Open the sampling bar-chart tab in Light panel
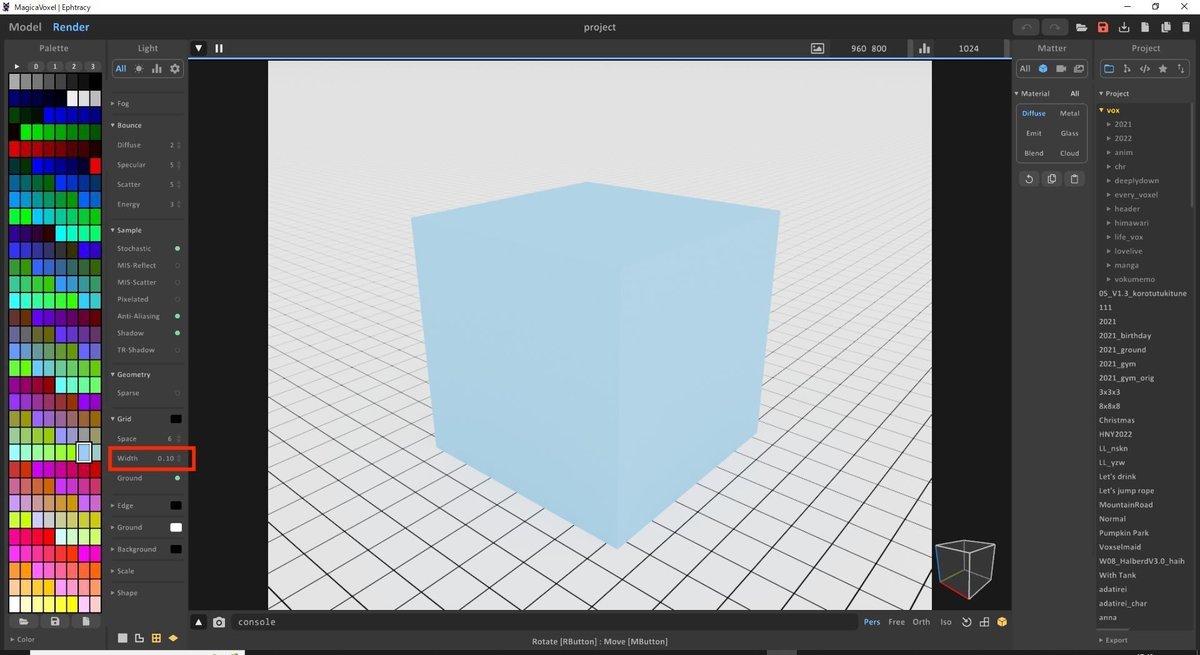 coord(157,69)
